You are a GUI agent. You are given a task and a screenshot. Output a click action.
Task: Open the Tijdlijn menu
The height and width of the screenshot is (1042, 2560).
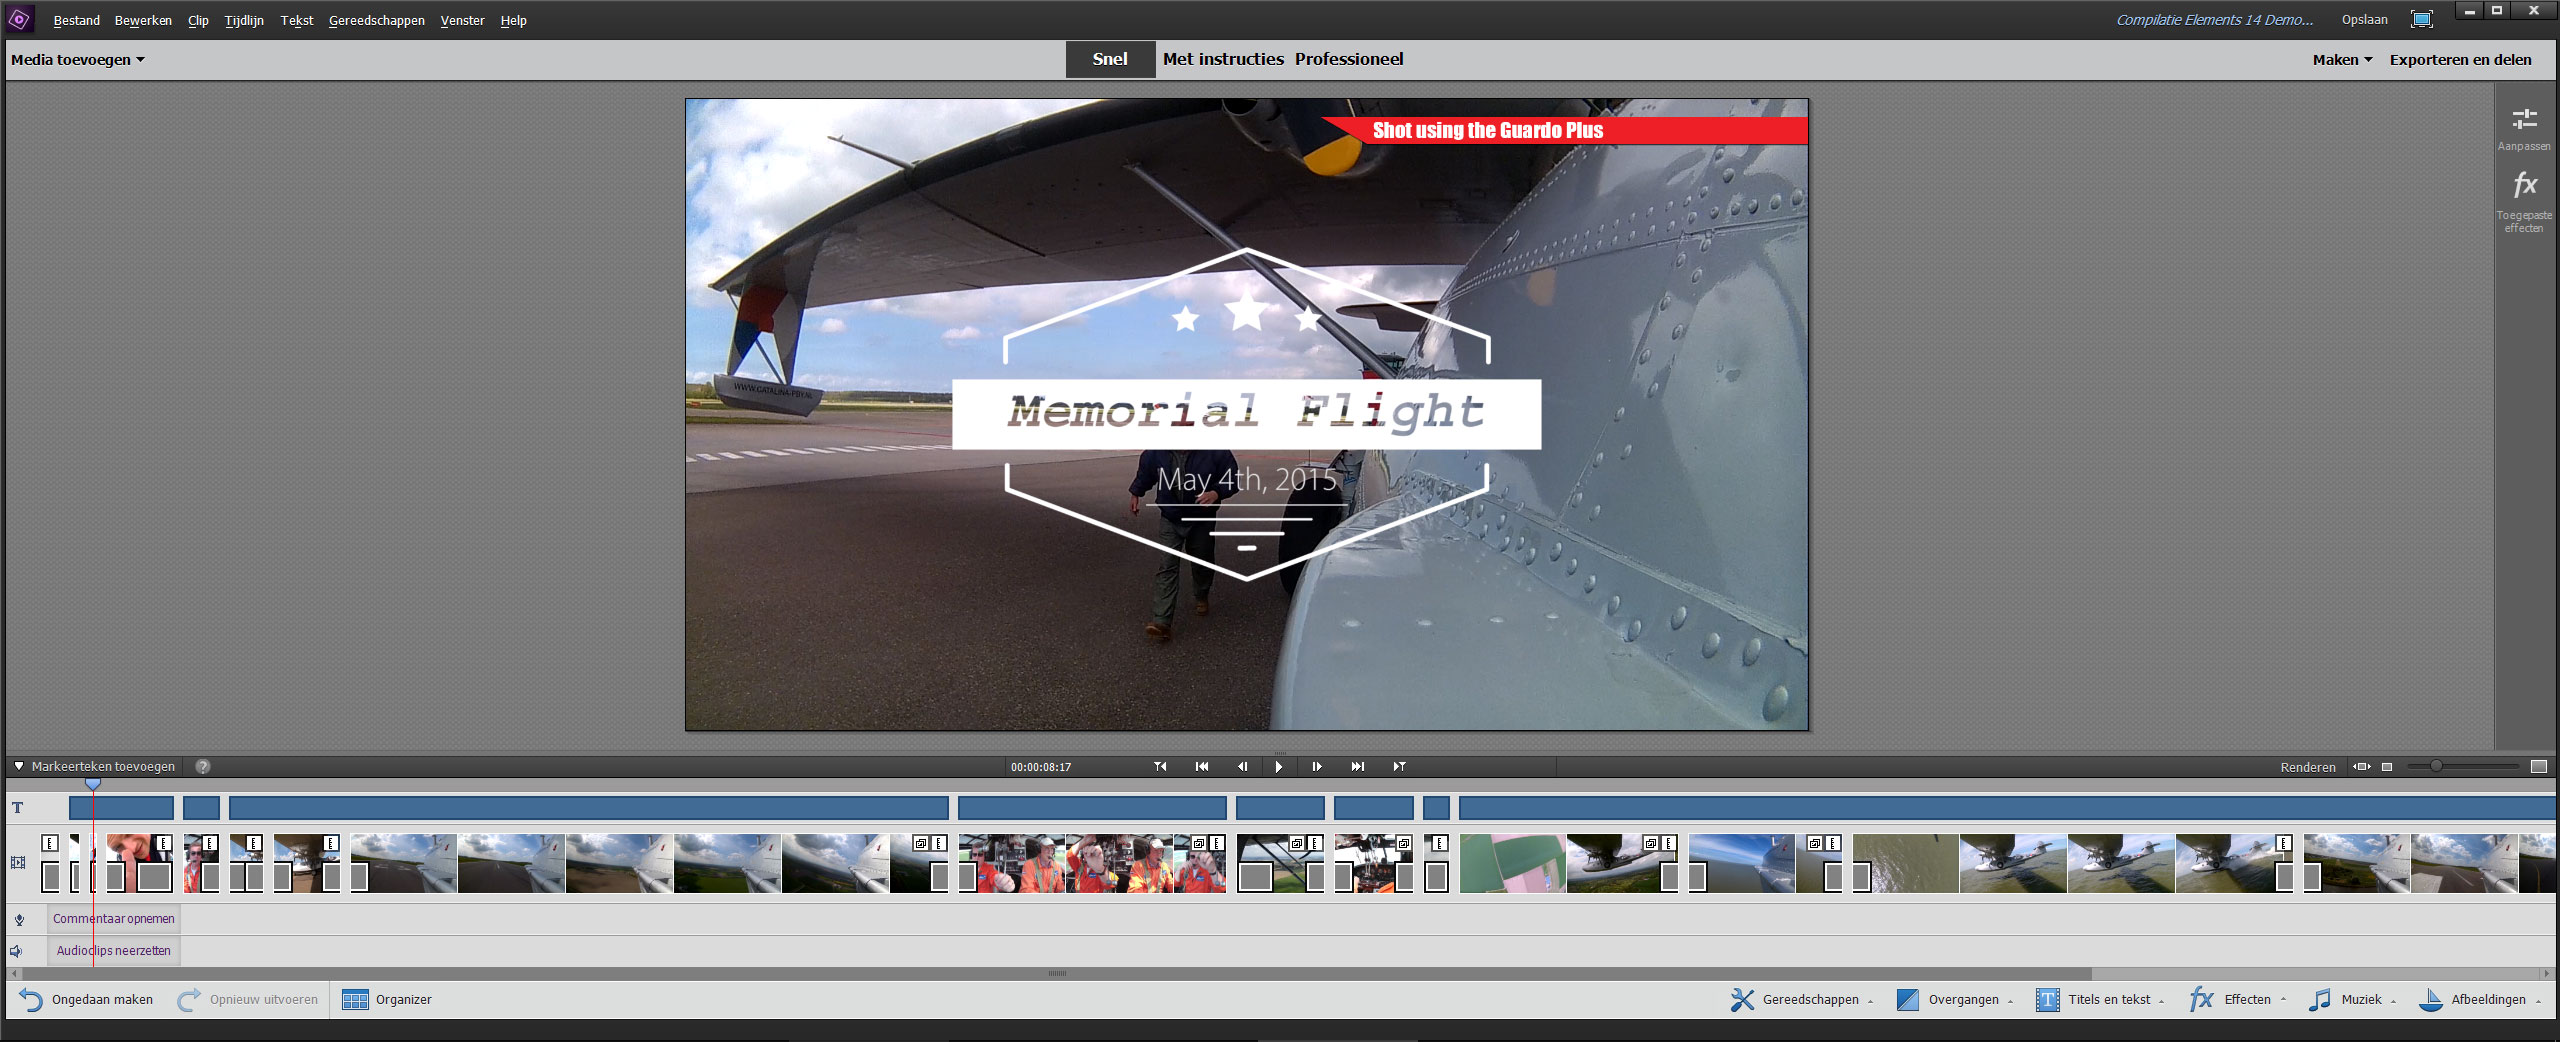244,20
